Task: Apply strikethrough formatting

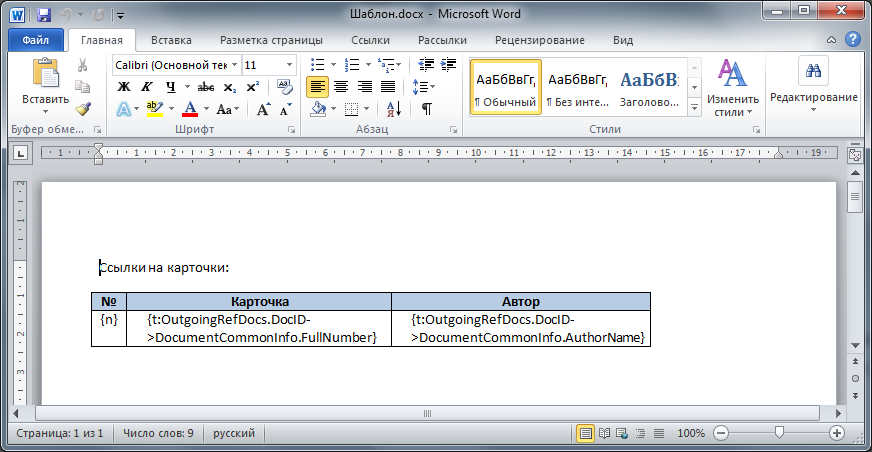Action: pyautogui.click(x=206, y=87)
